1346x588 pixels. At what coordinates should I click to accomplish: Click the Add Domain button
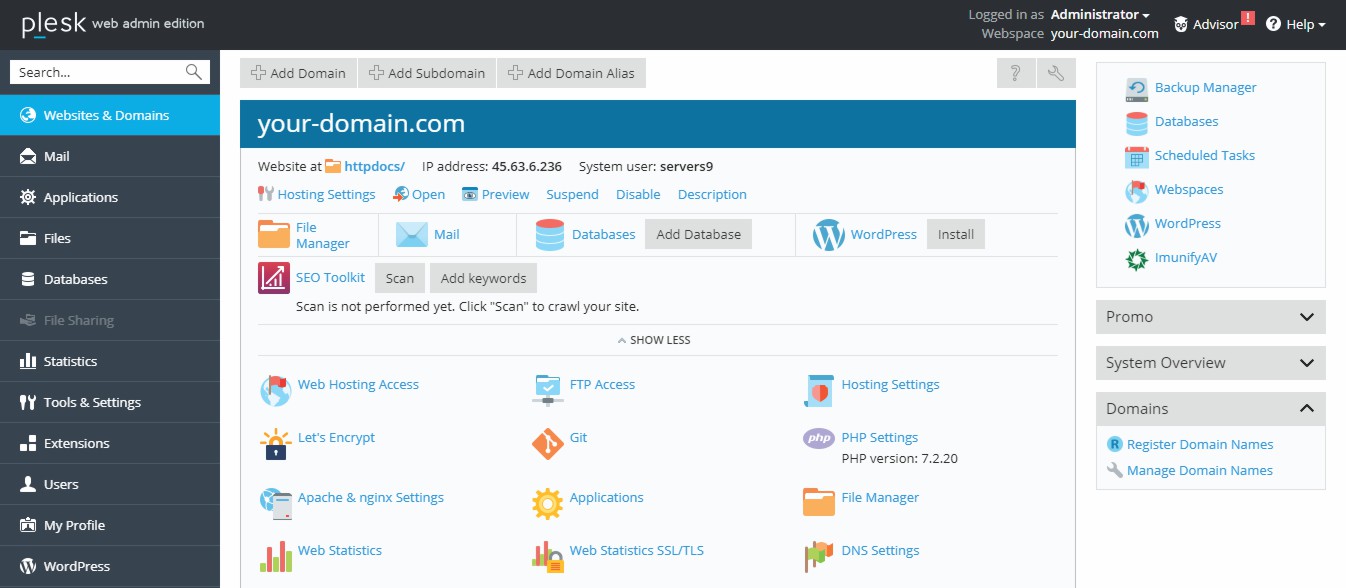coord(298,73)
